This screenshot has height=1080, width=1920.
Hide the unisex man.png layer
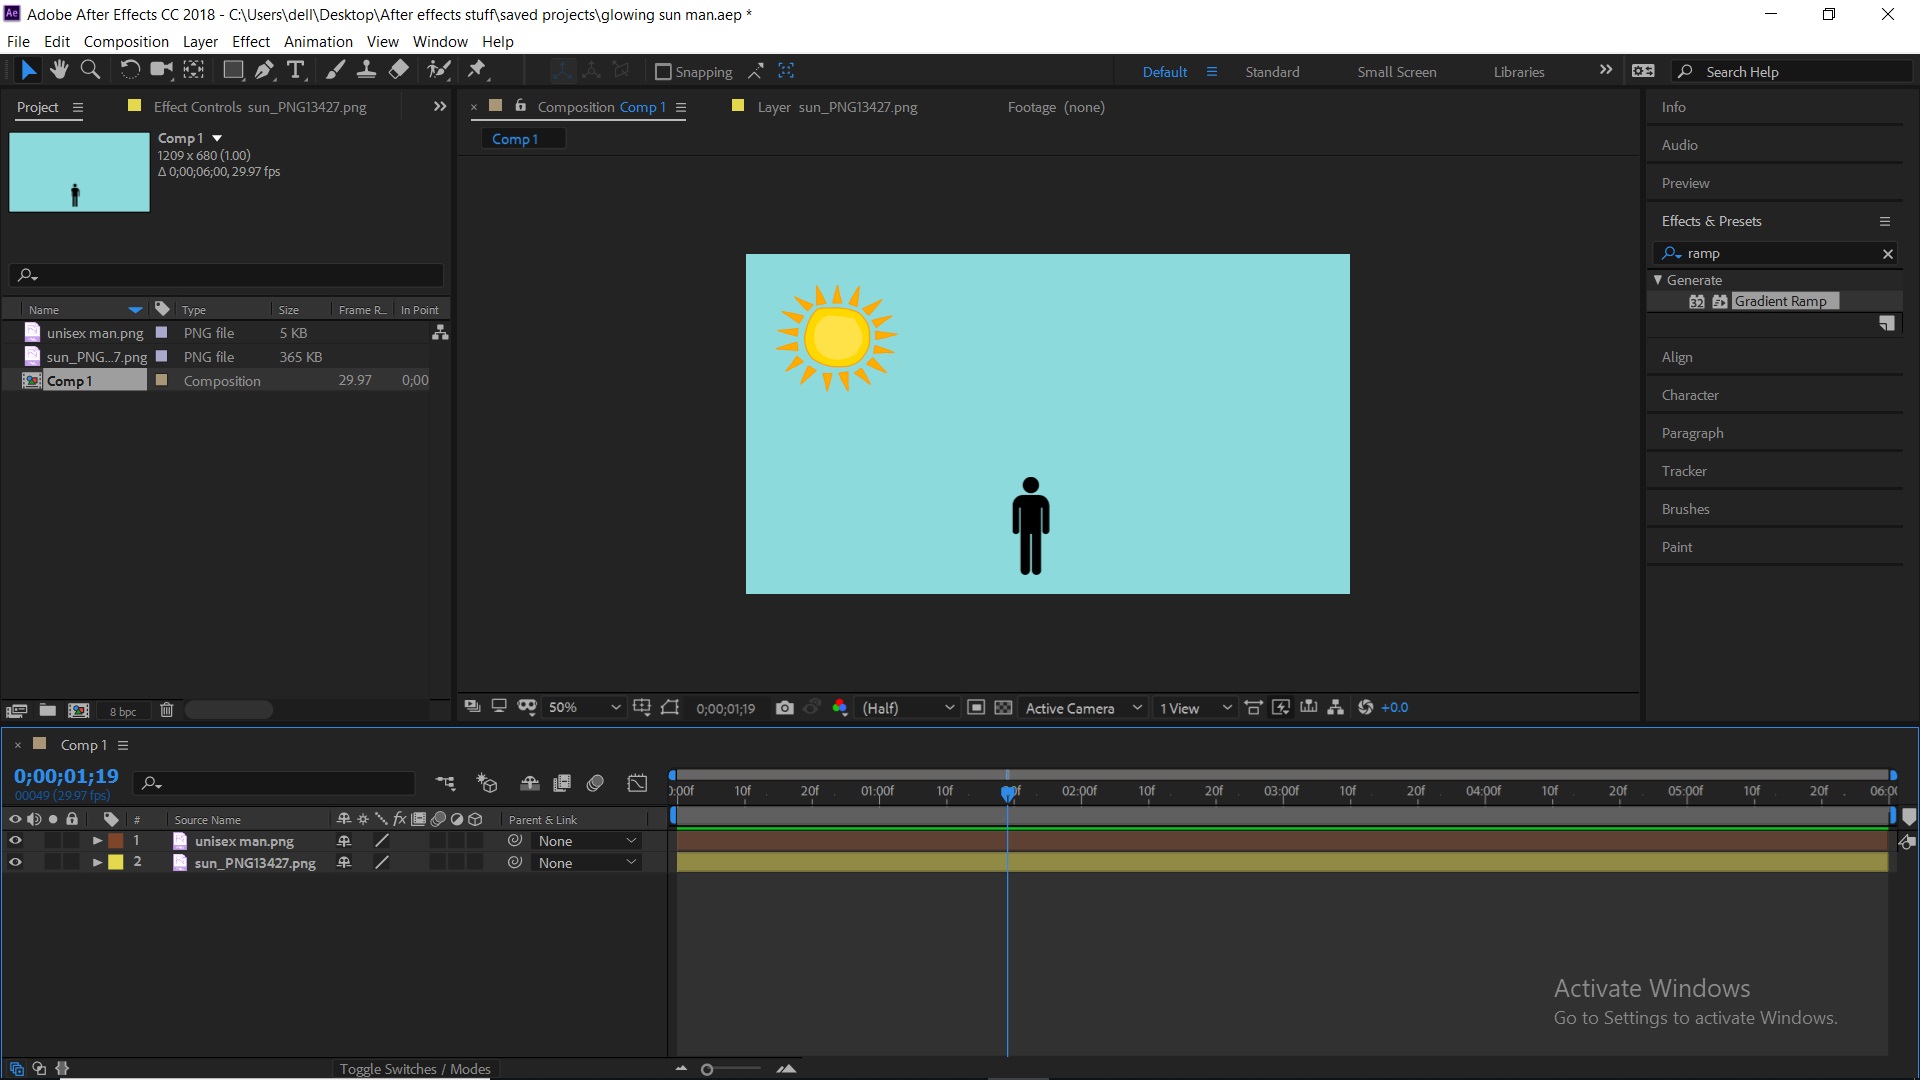[x=15, y=841]
